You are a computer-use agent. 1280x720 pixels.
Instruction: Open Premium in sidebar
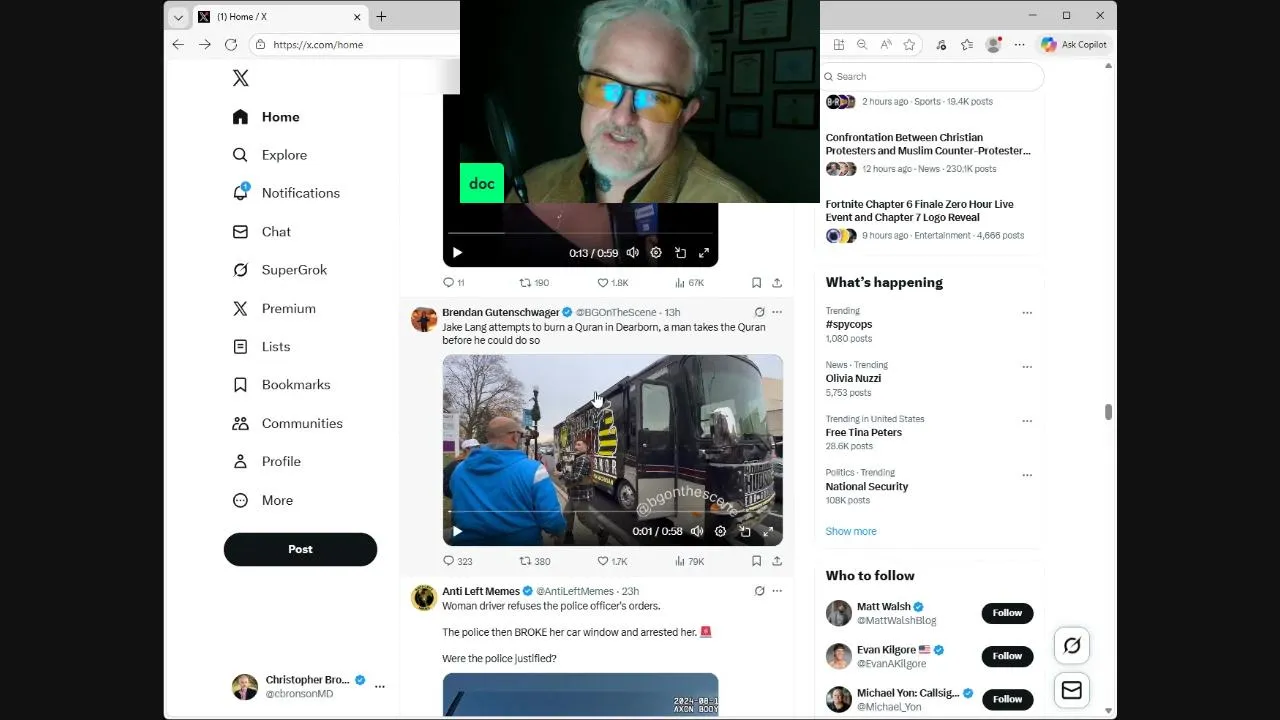(x=274, y=309)
